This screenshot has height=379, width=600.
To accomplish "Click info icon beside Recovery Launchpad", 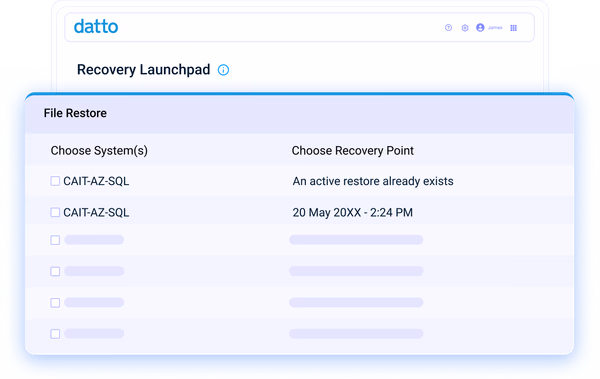I will (x=223, y=70).
